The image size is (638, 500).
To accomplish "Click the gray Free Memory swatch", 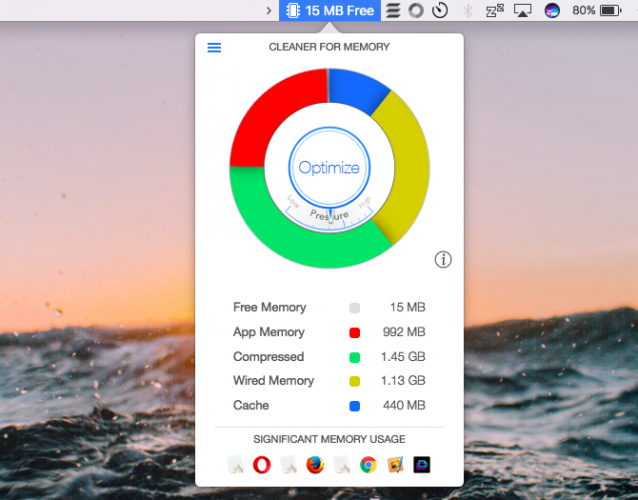I will (354, 308).
